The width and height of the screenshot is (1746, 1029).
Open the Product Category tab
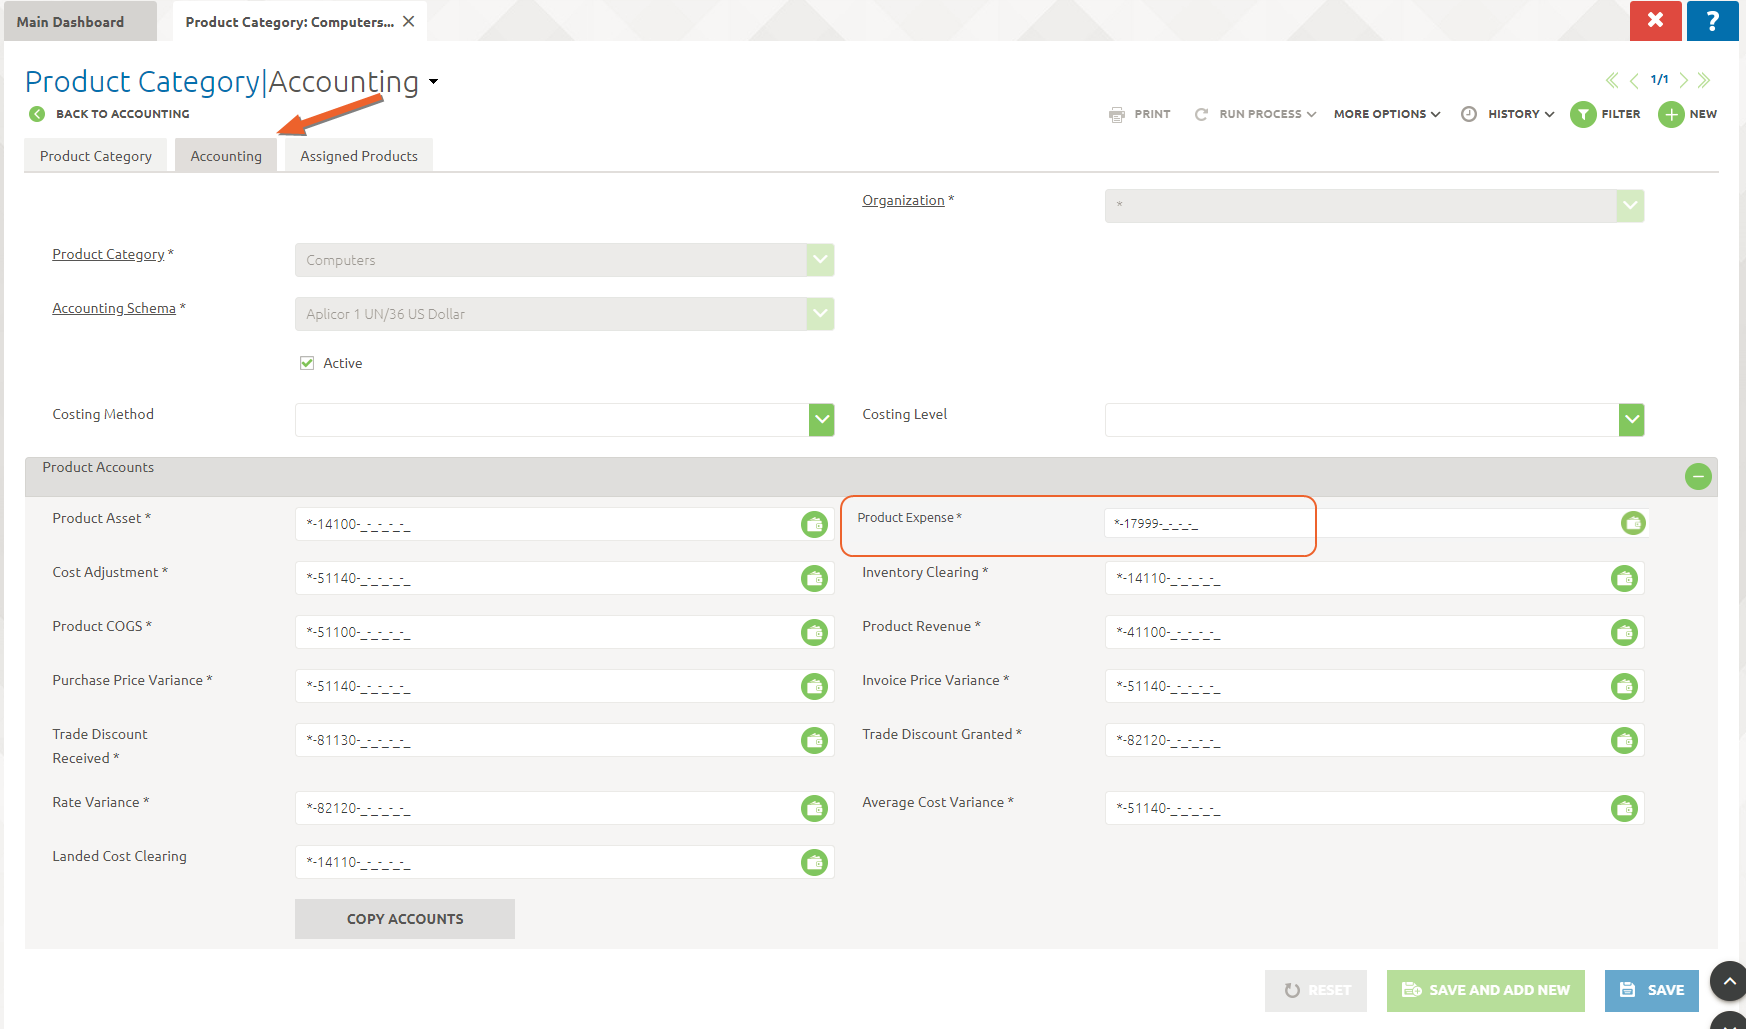coord(96,156)
